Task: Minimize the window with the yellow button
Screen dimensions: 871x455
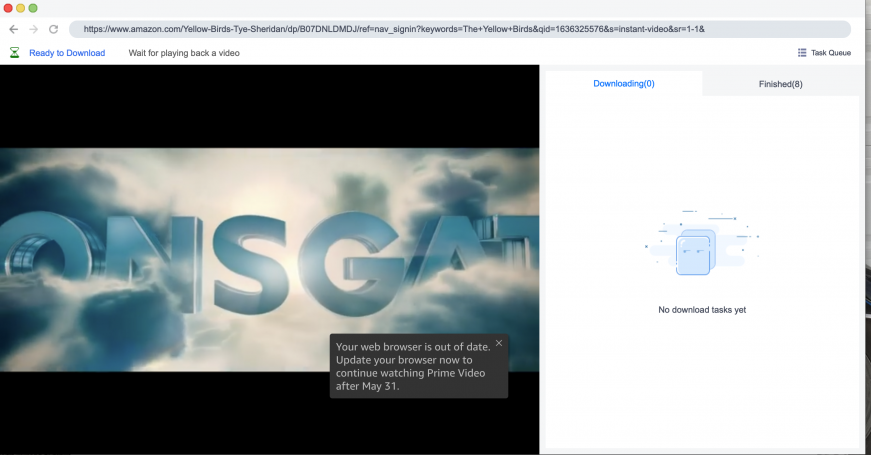Action: [x=21, y=8]
